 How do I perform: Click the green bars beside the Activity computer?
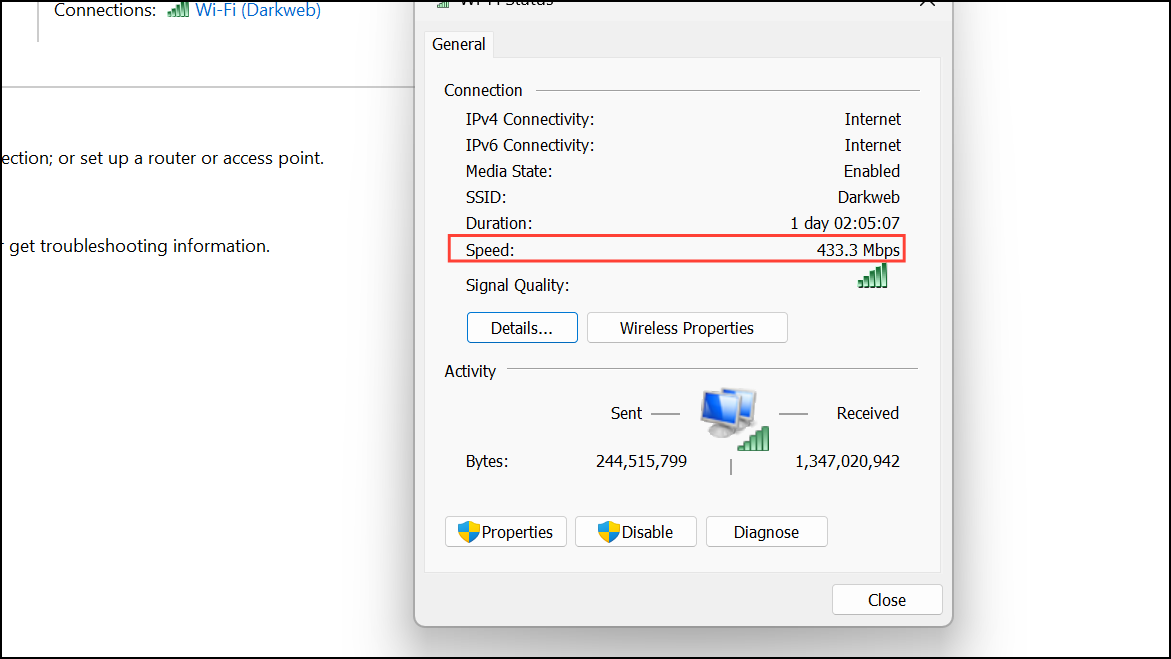coord(754,440)
